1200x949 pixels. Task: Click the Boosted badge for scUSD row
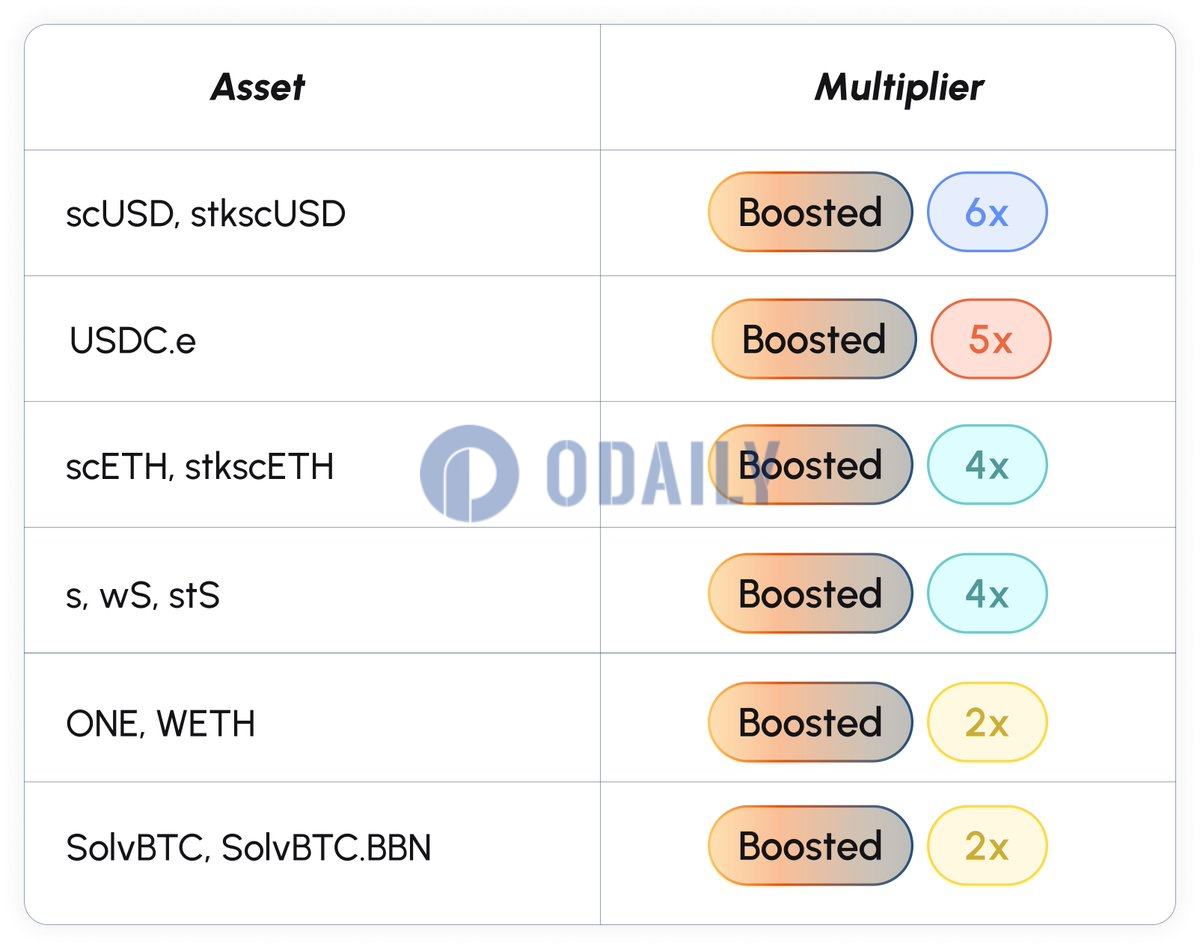[x=810, y=212]
